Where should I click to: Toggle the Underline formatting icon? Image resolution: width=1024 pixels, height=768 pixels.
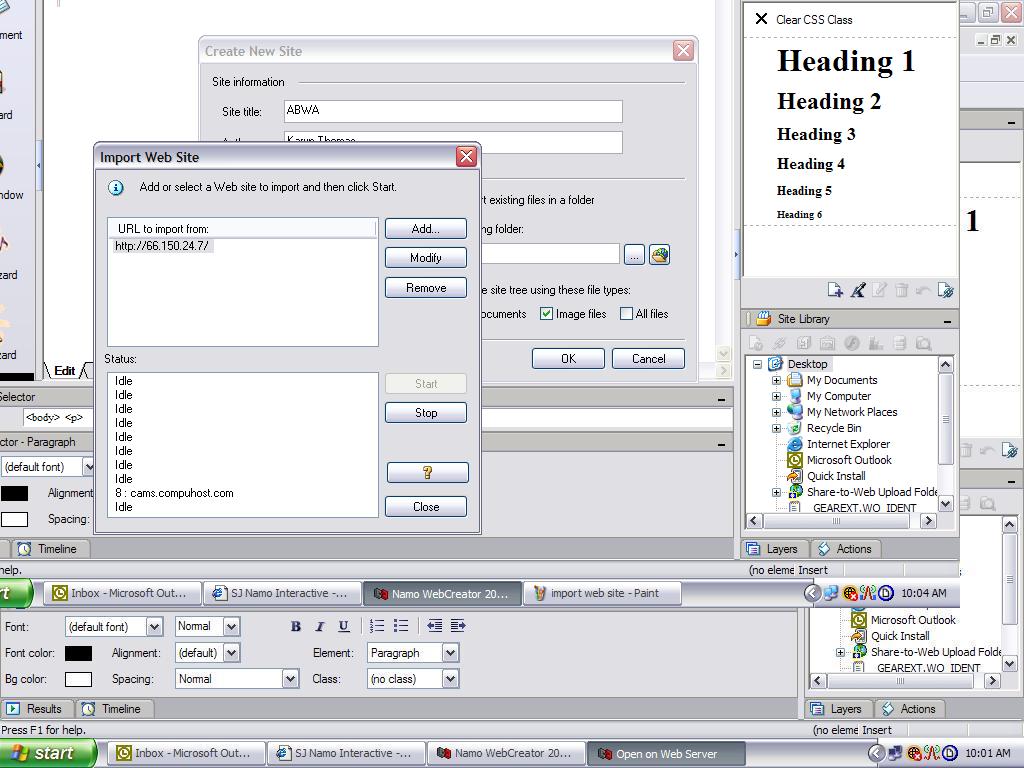tap(344, 626)
